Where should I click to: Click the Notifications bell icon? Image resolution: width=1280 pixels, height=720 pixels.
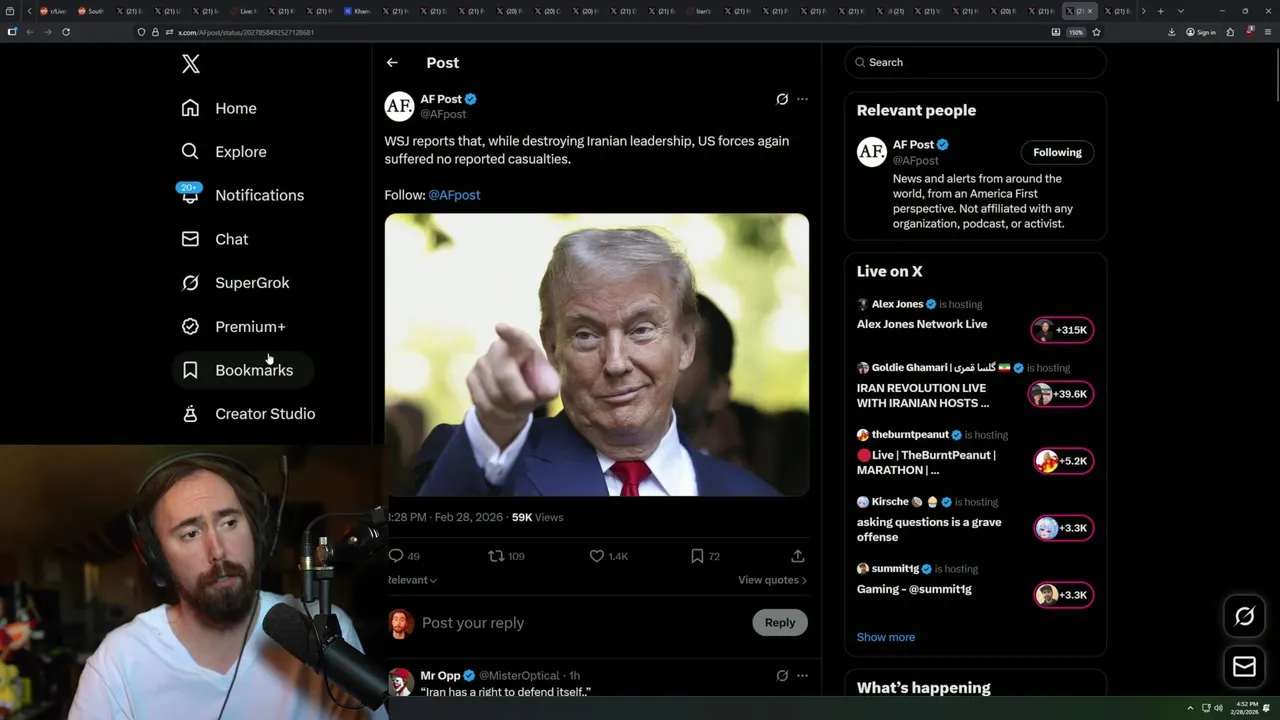tap(190, 196)
